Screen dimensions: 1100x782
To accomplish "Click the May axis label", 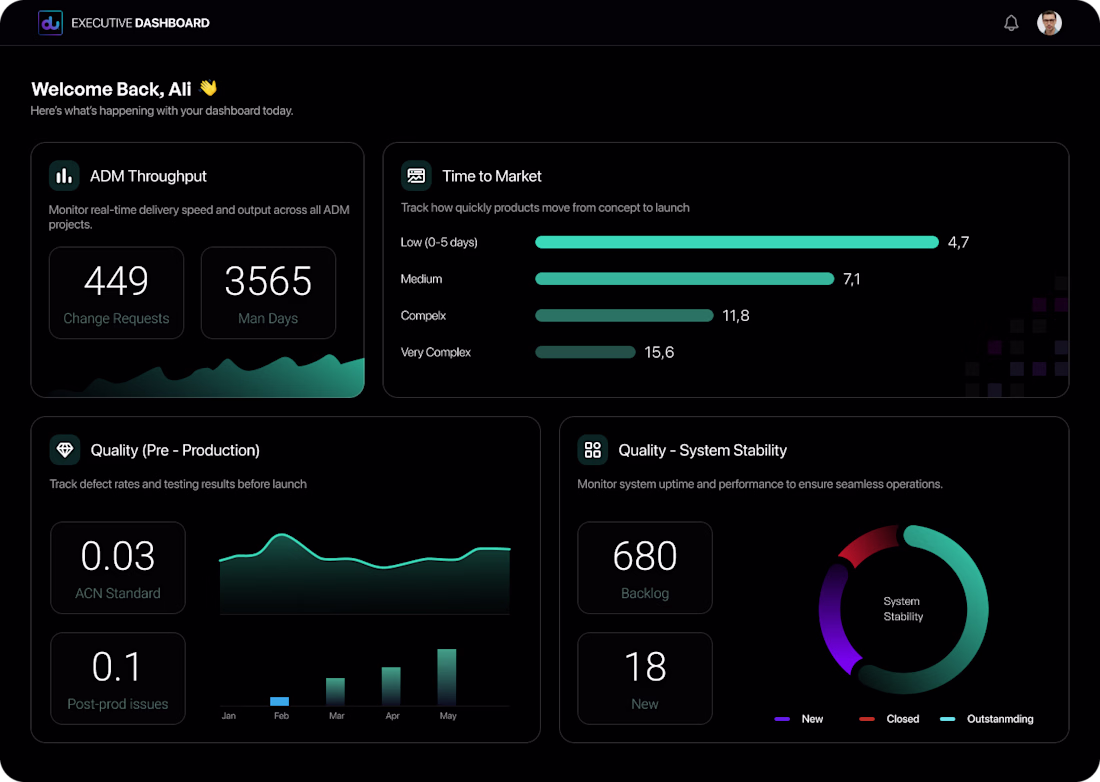I will point(448,715).
